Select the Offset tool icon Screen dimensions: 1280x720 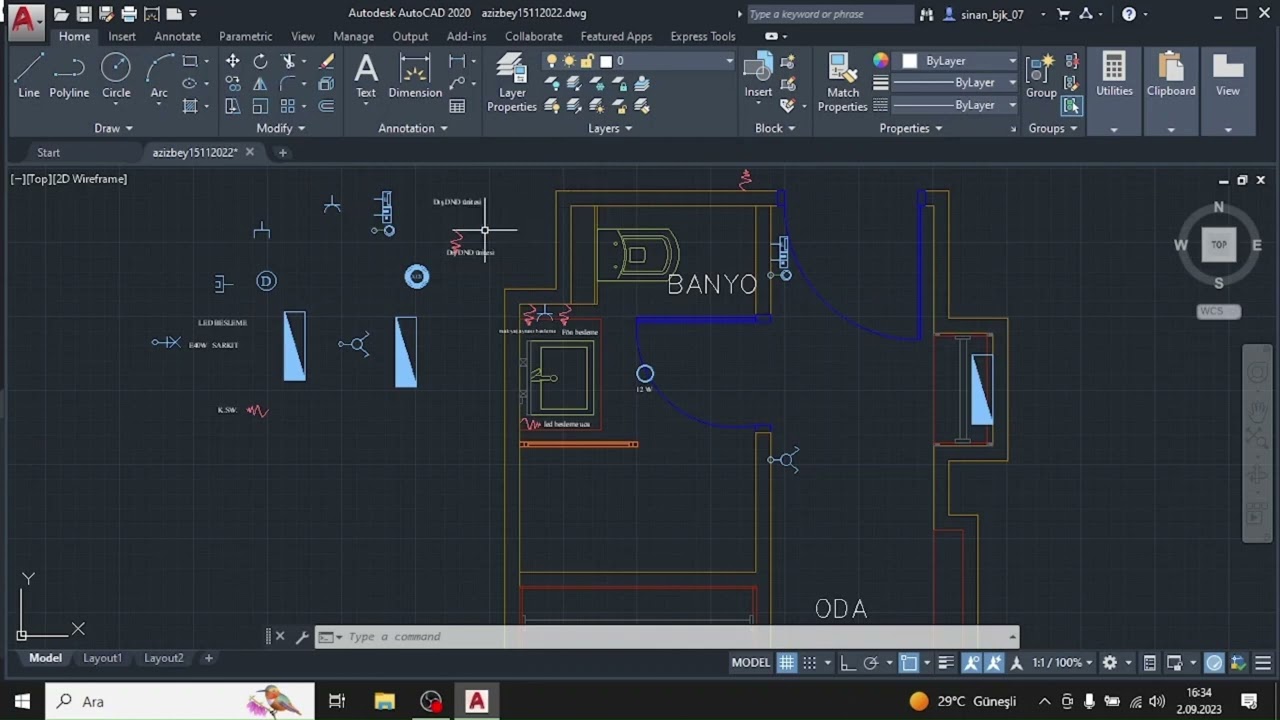326,106
